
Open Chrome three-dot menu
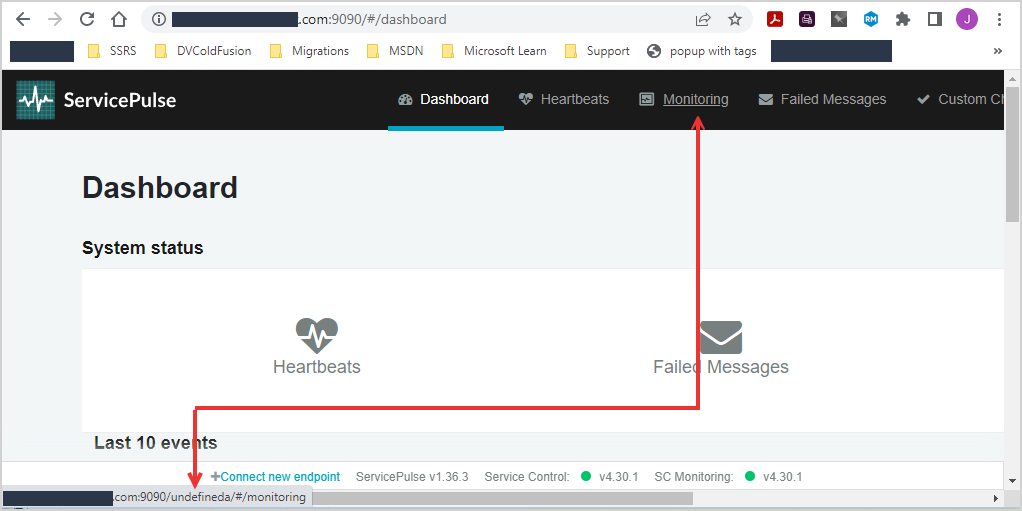(999, 20)
